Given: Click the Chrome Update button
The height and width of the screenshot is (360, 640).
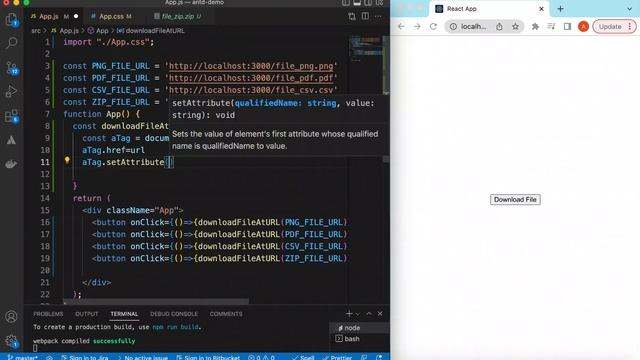Looking at the screenshot, I should 614,27.
